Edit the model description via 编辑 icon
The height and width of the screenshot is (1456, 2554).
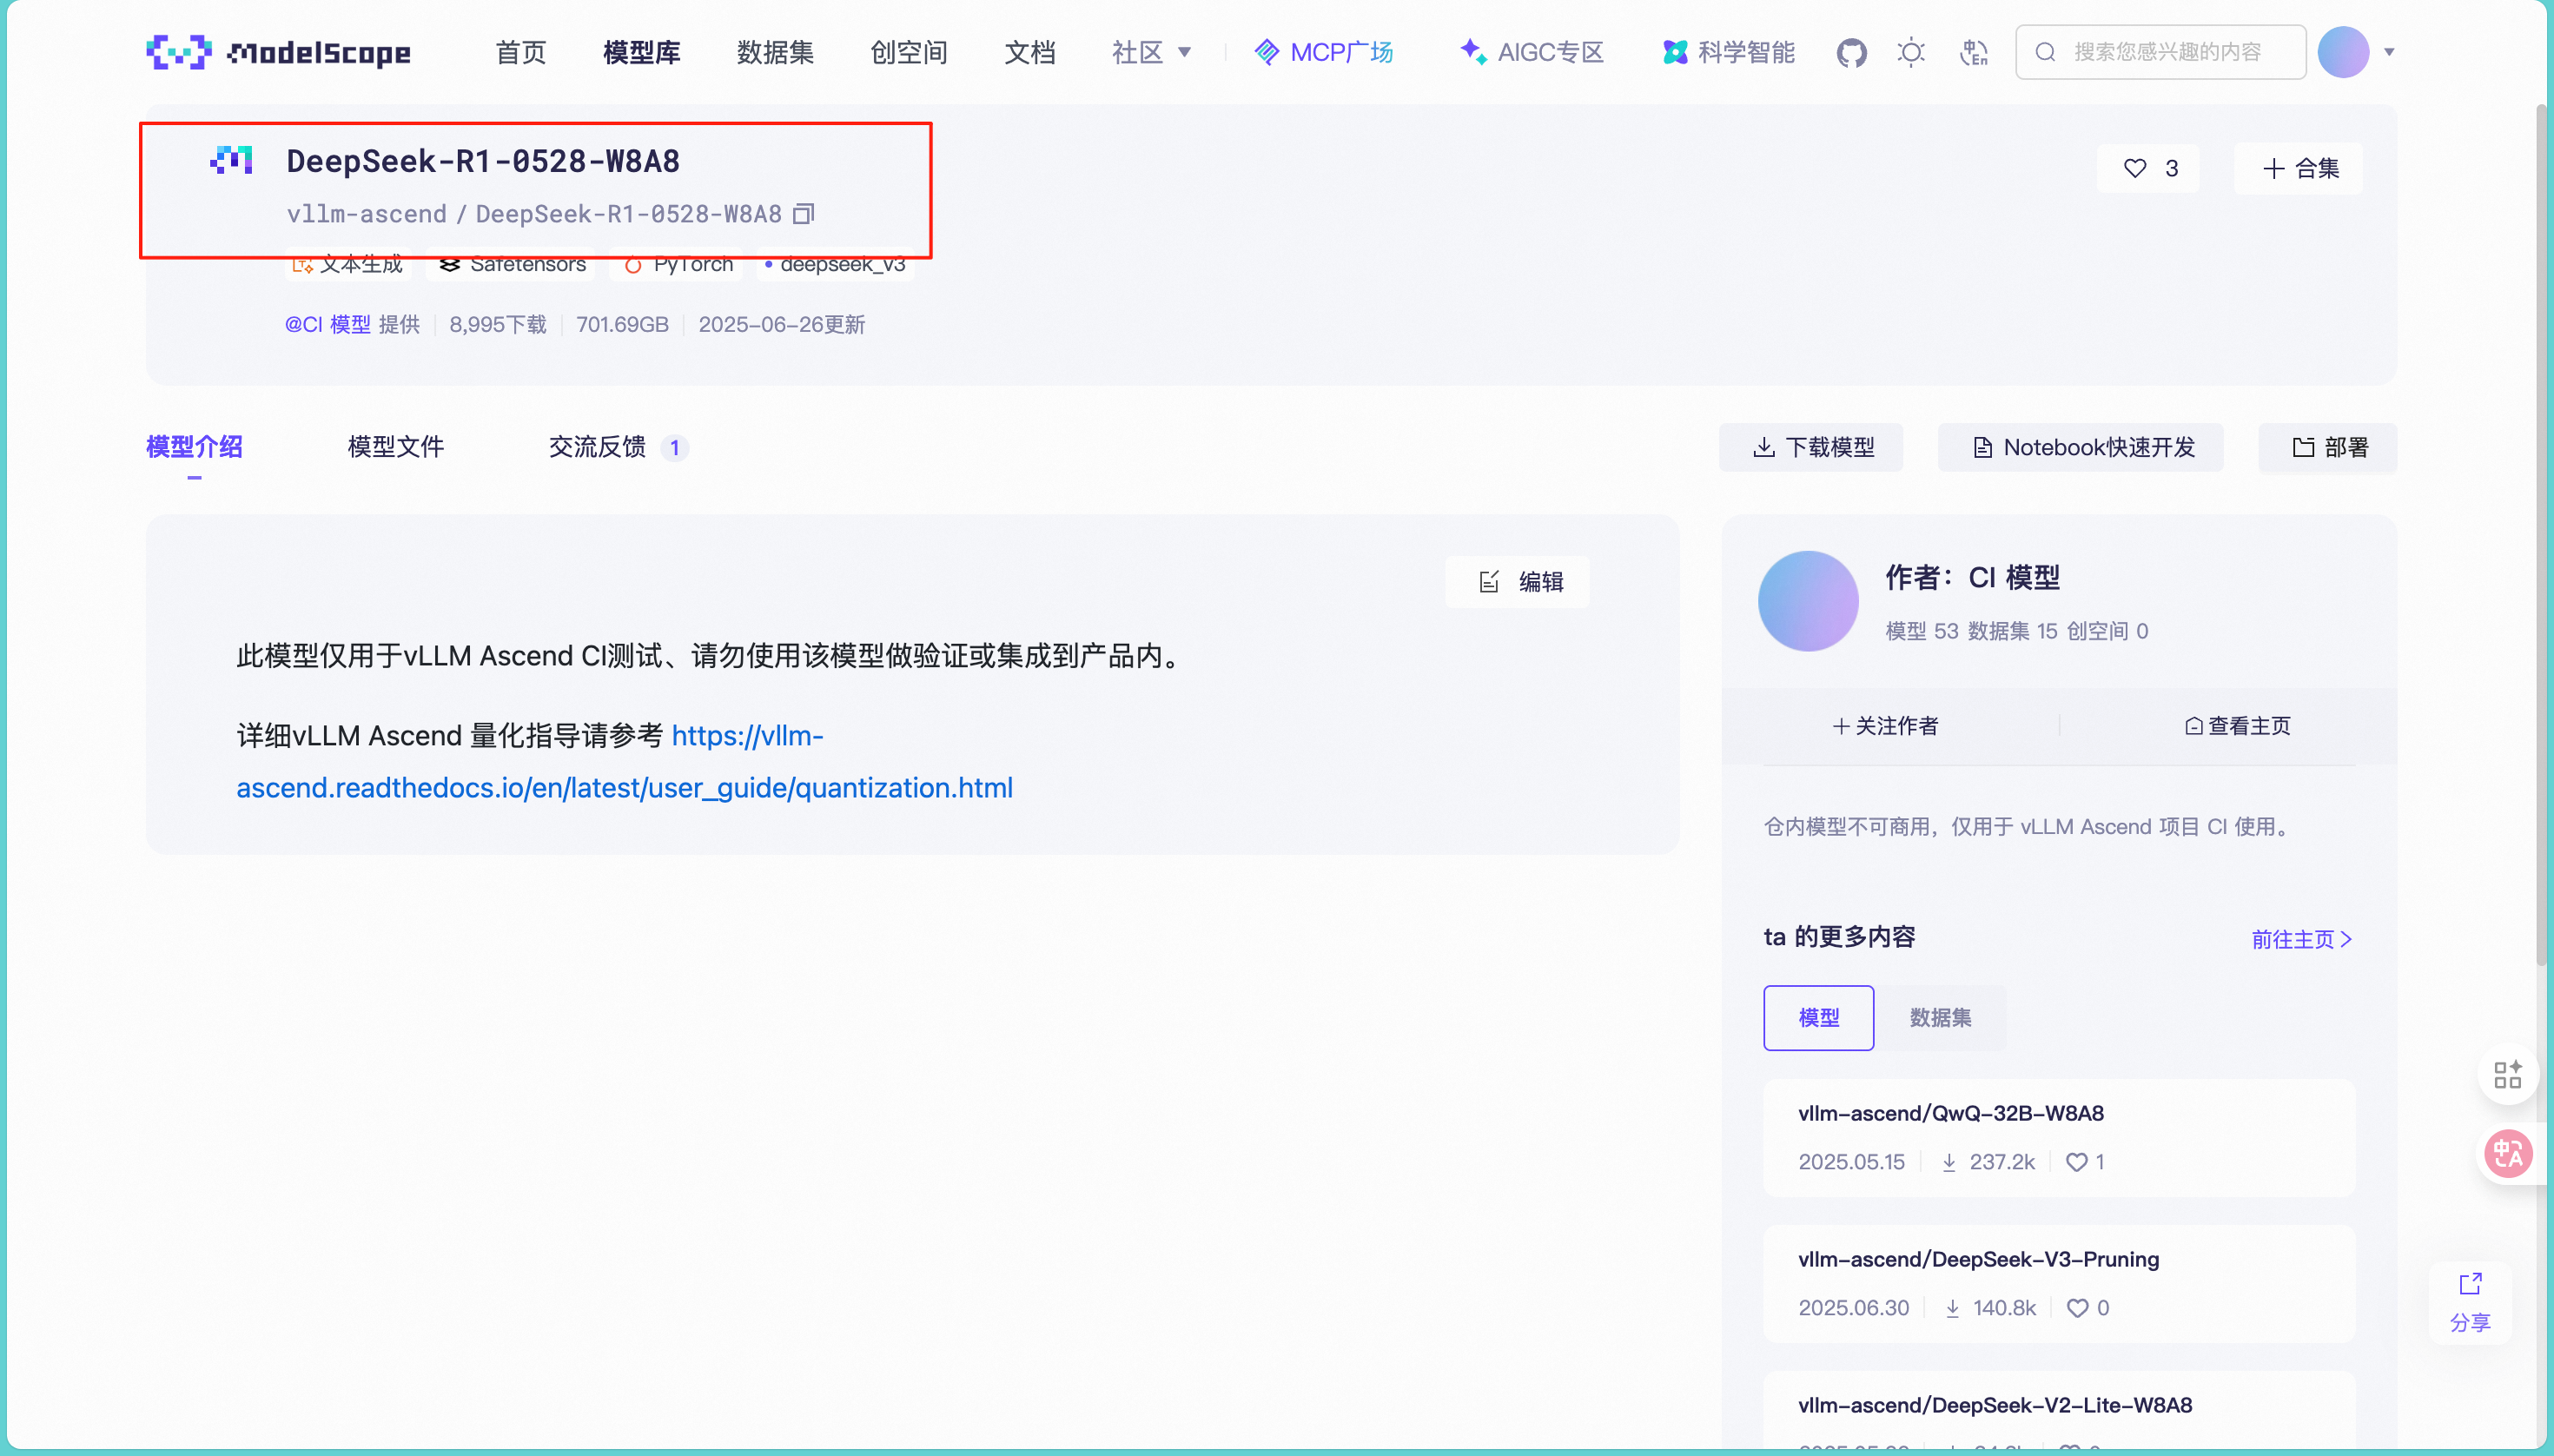1517,581
